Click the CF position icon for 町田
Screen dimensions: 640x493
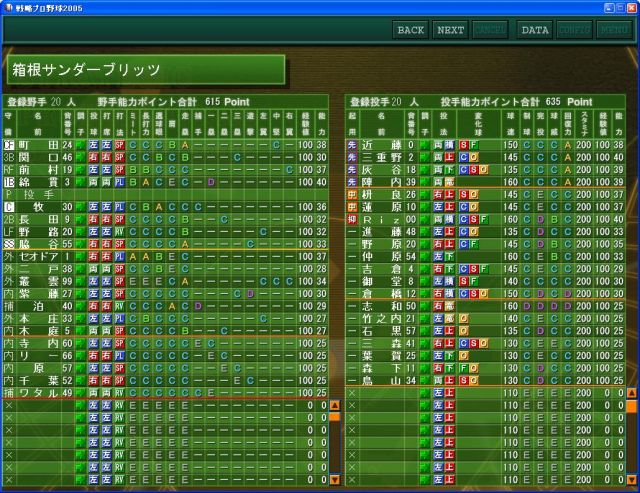coord(9,145)
